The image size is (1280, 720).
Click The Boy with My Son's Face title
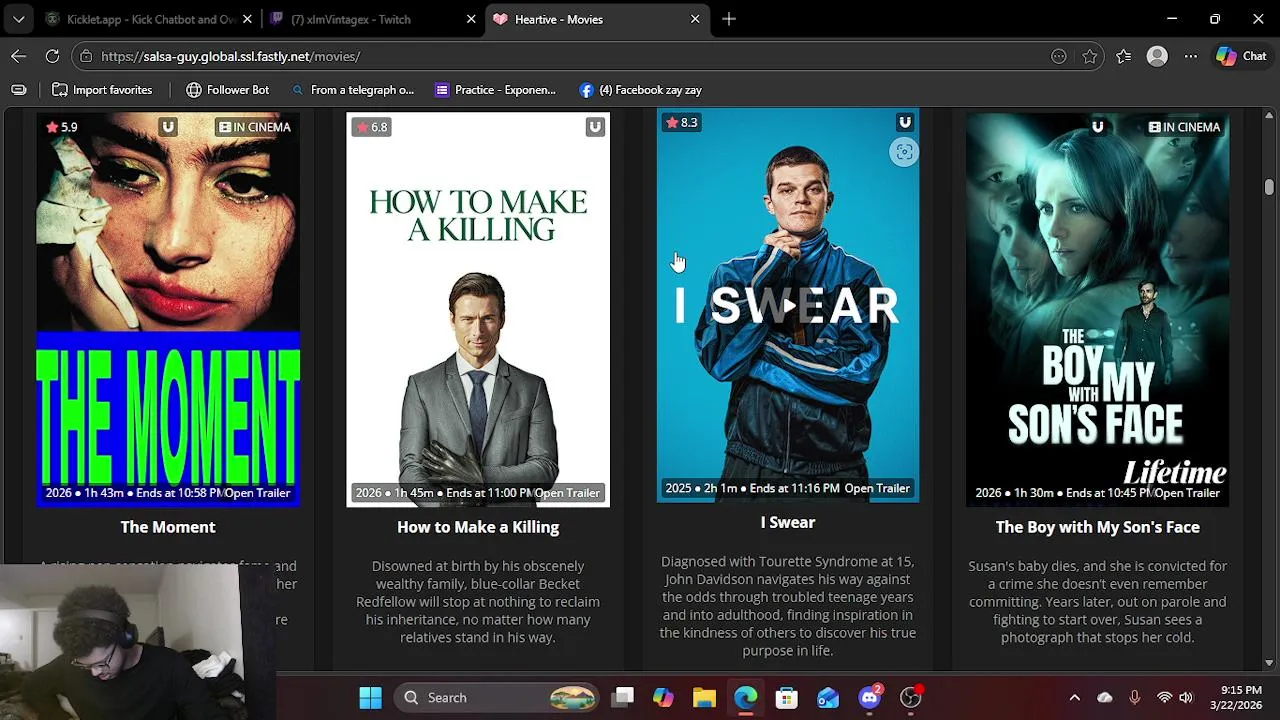point(1098,527)
